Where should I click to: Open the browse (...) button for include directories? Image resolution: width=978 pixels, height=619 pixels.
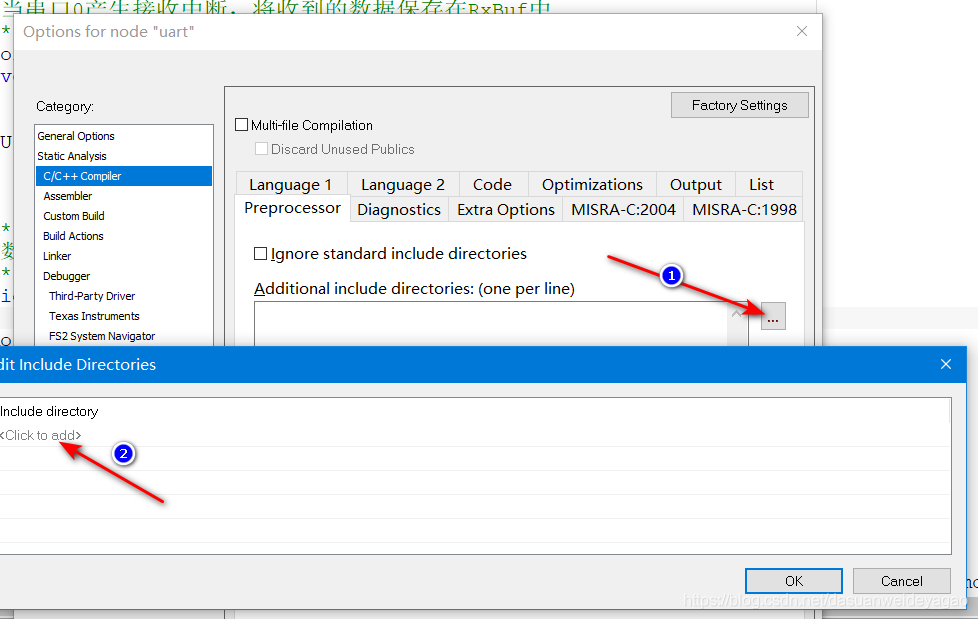(773, 316)
